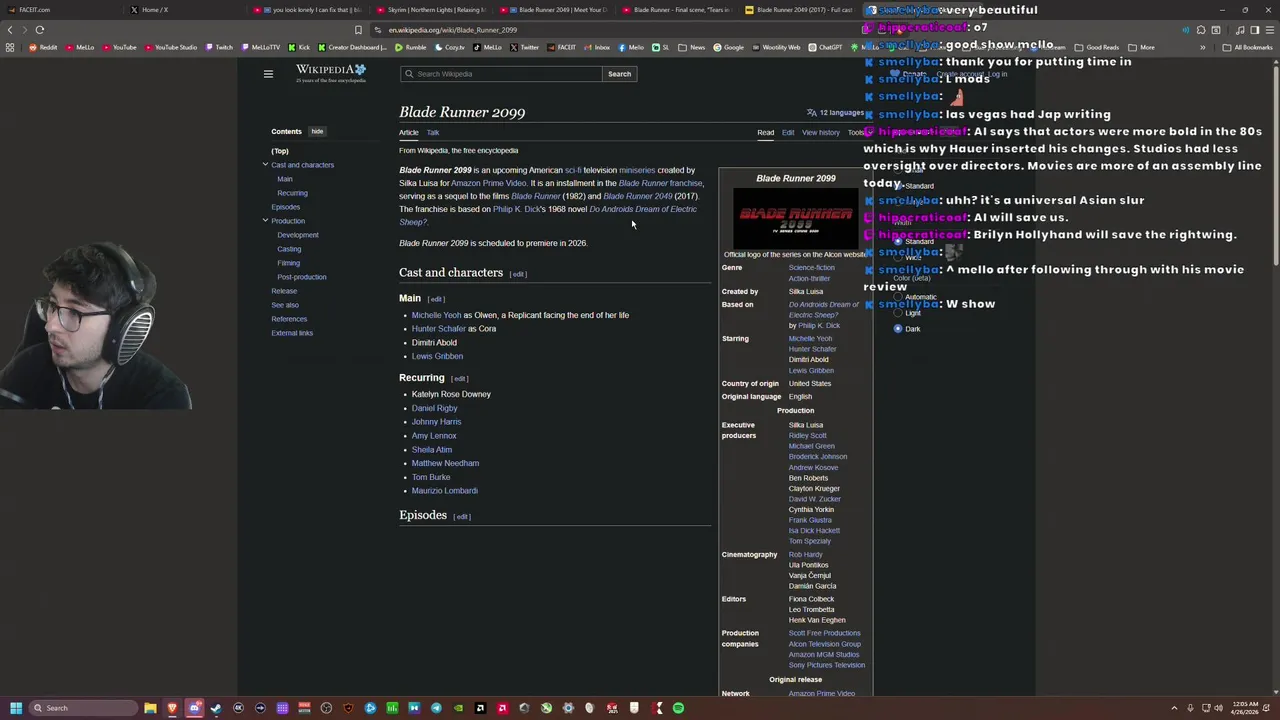Bookmark this page using the address bar icon
The width and height of the screenshot is (1280, 720).
tap(358, 30)
